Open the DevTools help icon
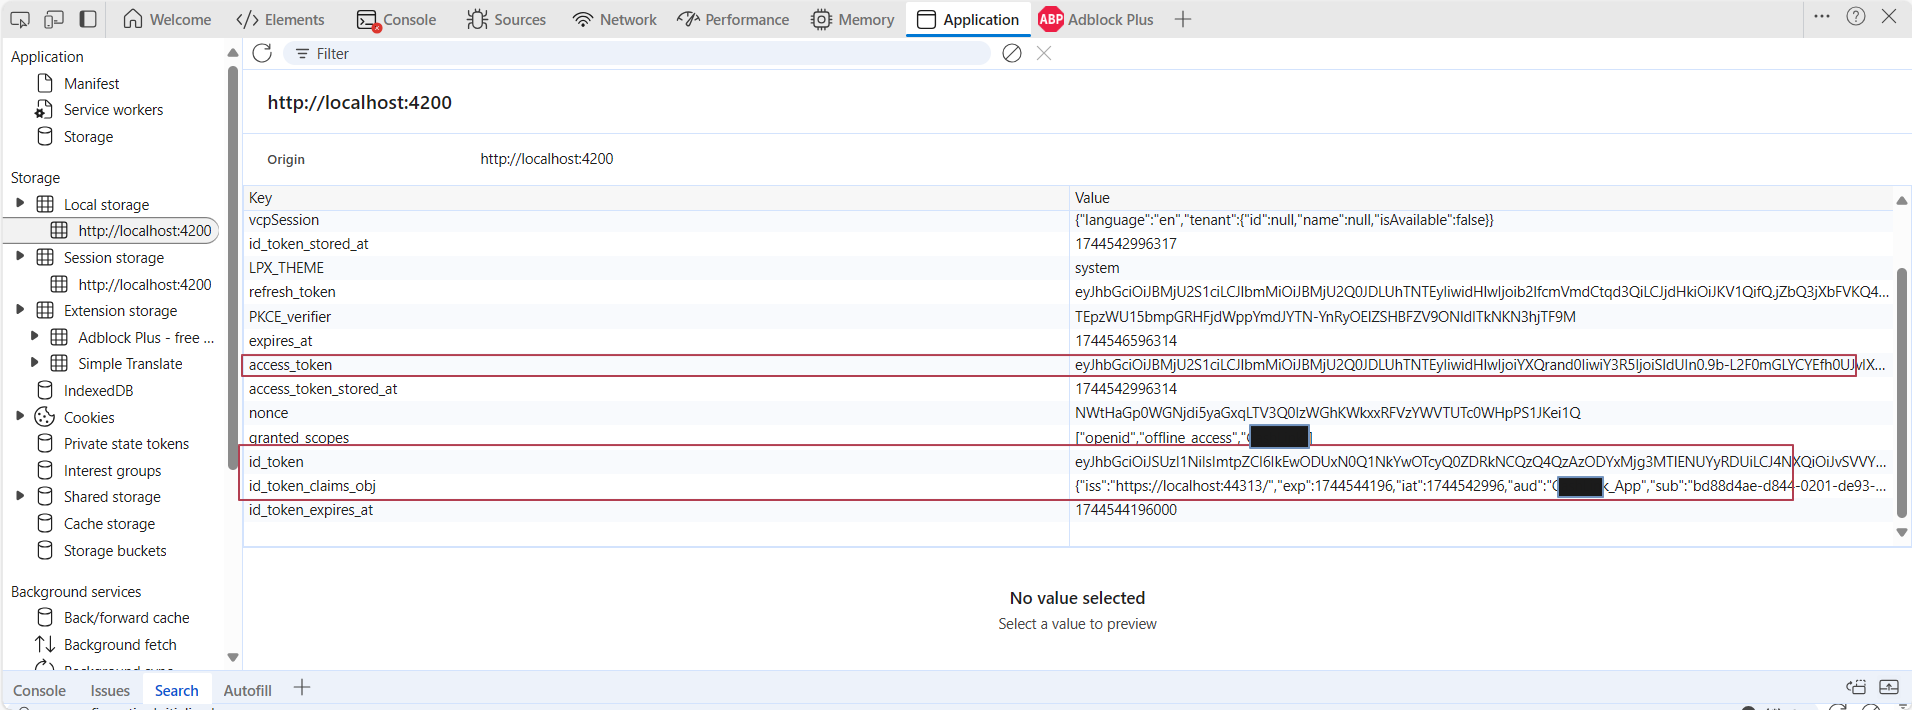This screenshot has height=710, width=1912. coord(1856,16)
